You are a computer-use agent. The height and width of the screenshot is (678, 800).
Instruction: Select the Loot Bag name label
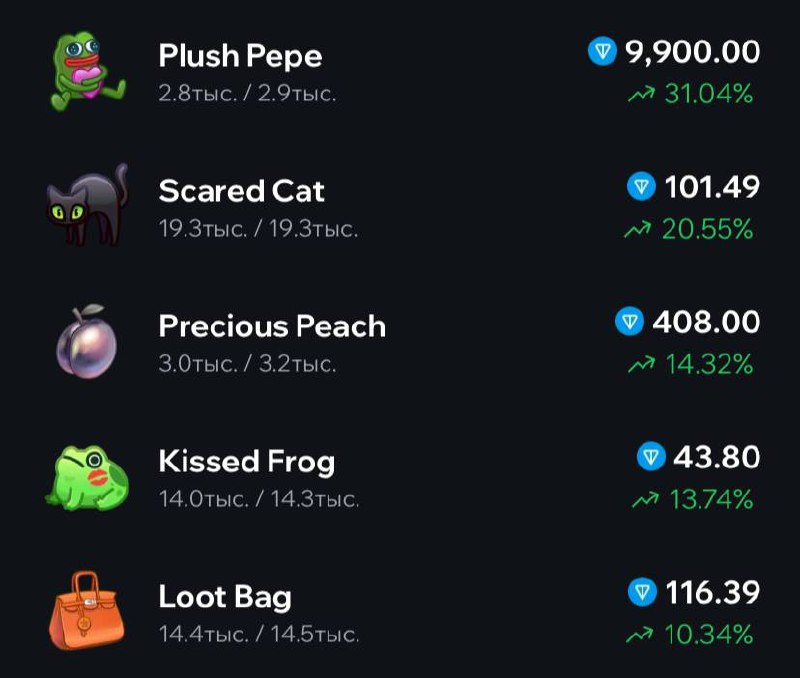(225, 597)
